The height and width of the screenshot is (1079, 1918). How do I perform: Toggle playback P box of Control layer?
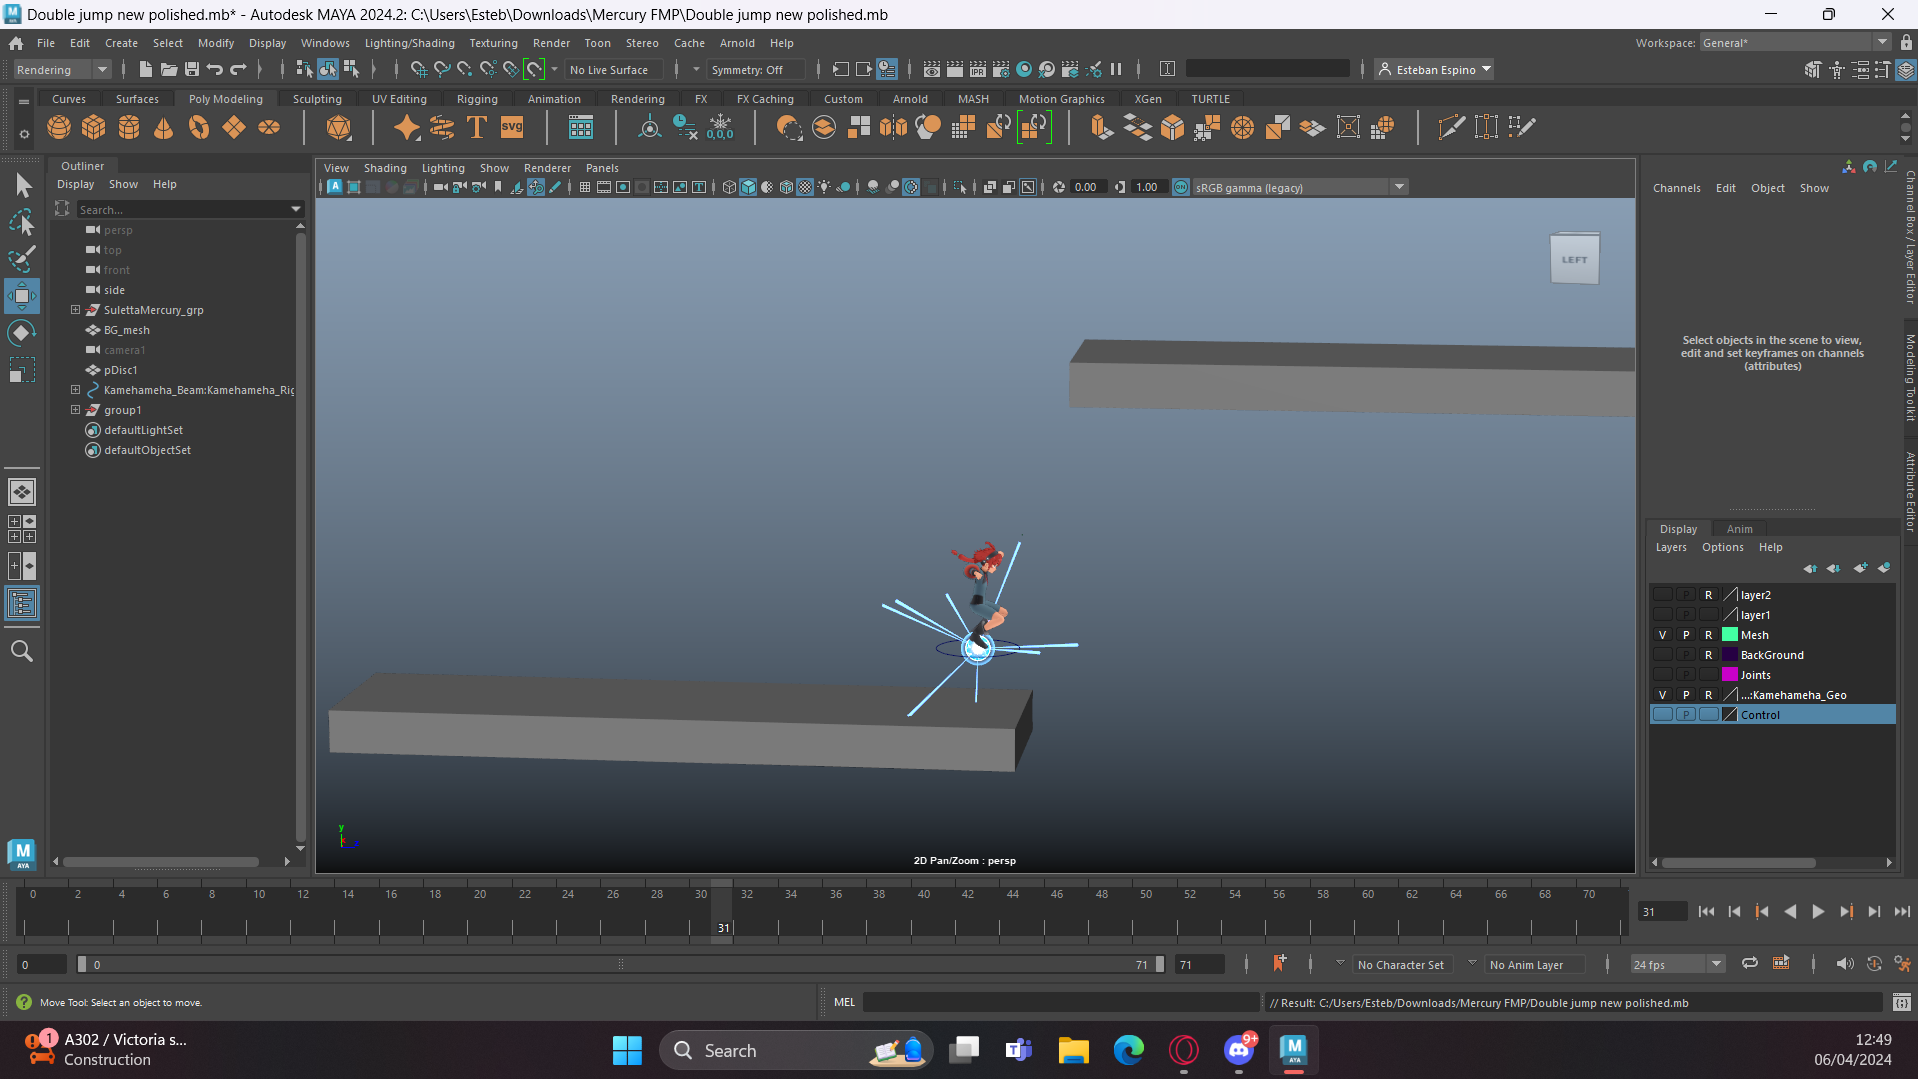tap(1686, 715)
